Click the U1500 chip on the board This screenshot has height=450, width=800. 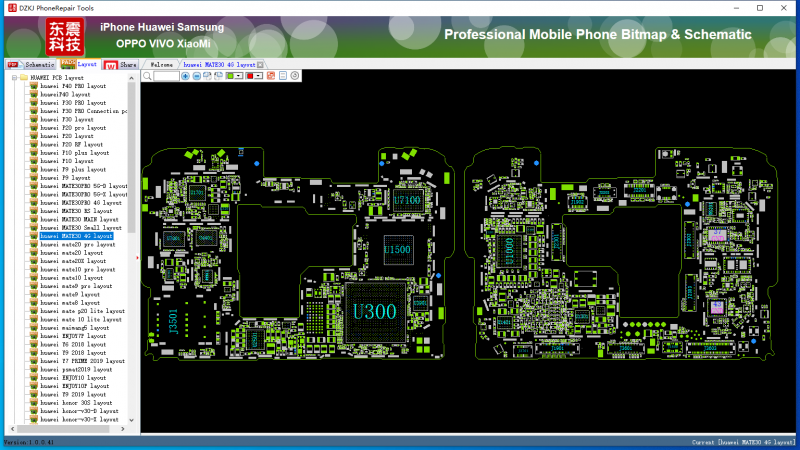coord(397,250)
